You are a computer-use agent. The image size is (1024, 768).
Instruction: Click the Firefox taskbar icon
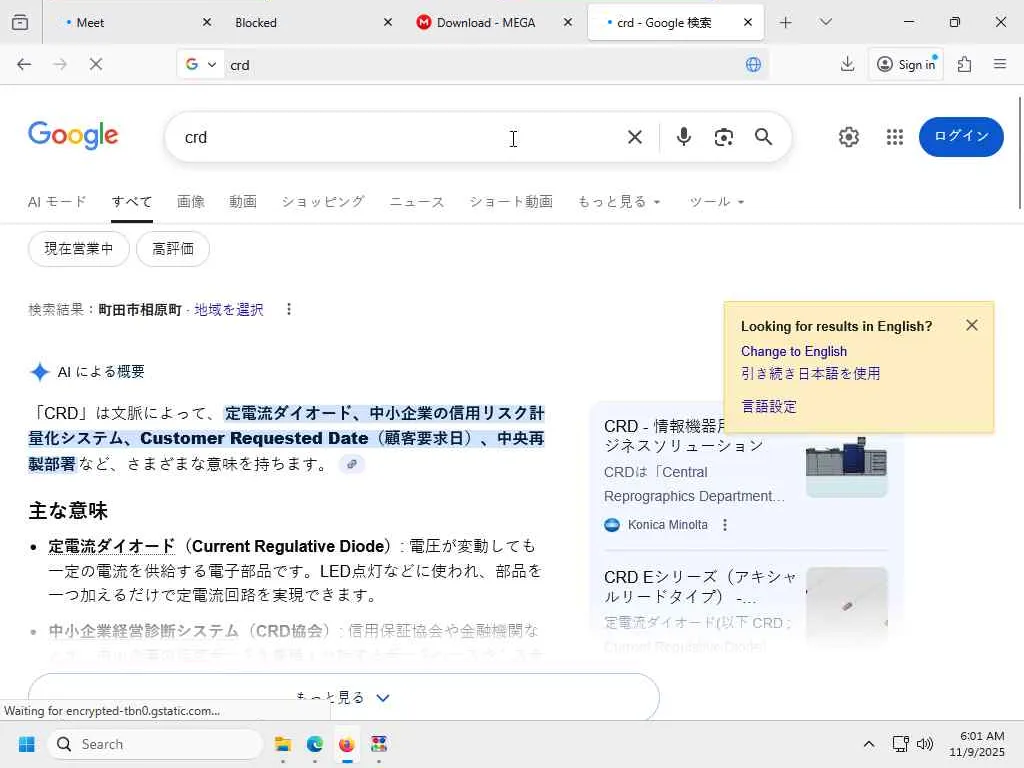tap(347, 744)
